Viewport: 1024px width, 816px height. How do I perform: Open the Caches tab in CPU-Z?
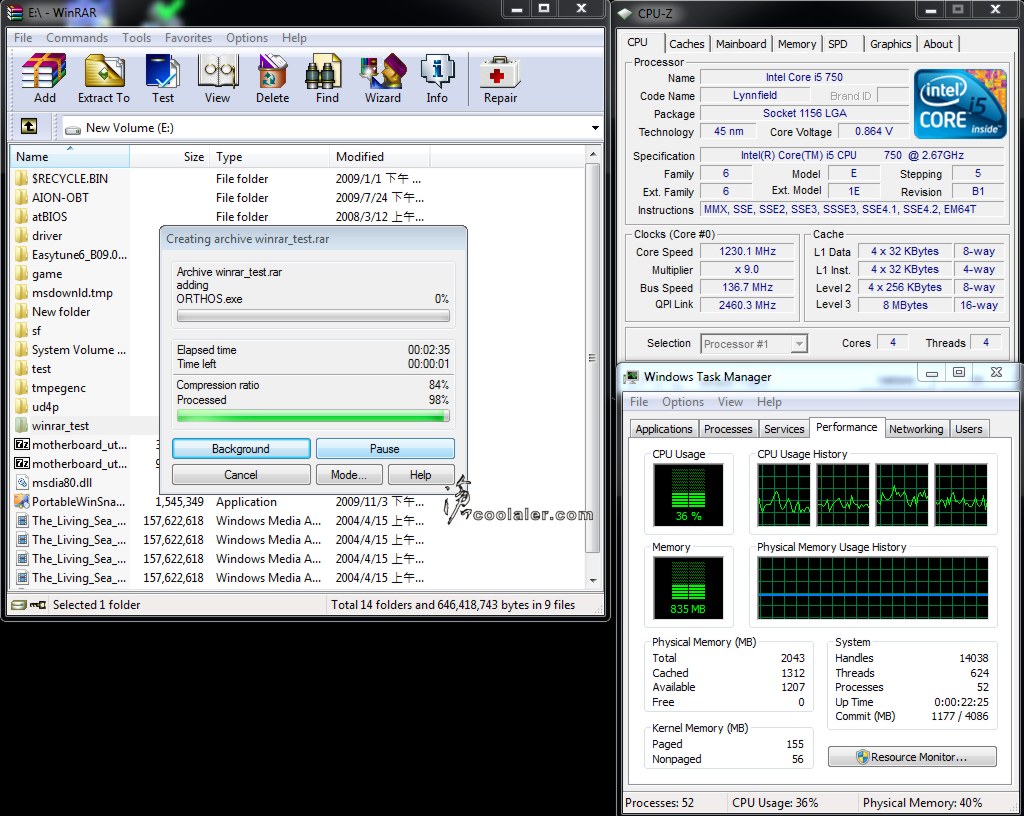coord(686,44)
